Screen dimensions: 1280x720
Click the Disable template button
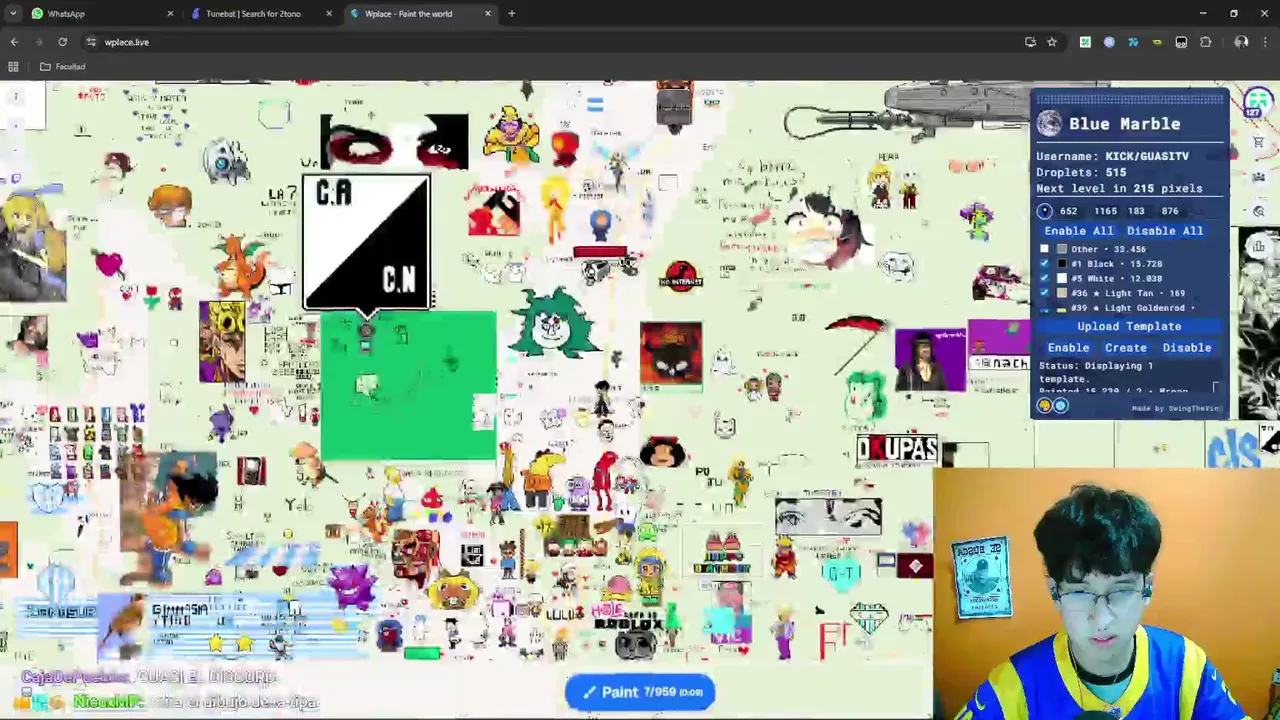coord(1187,348)
